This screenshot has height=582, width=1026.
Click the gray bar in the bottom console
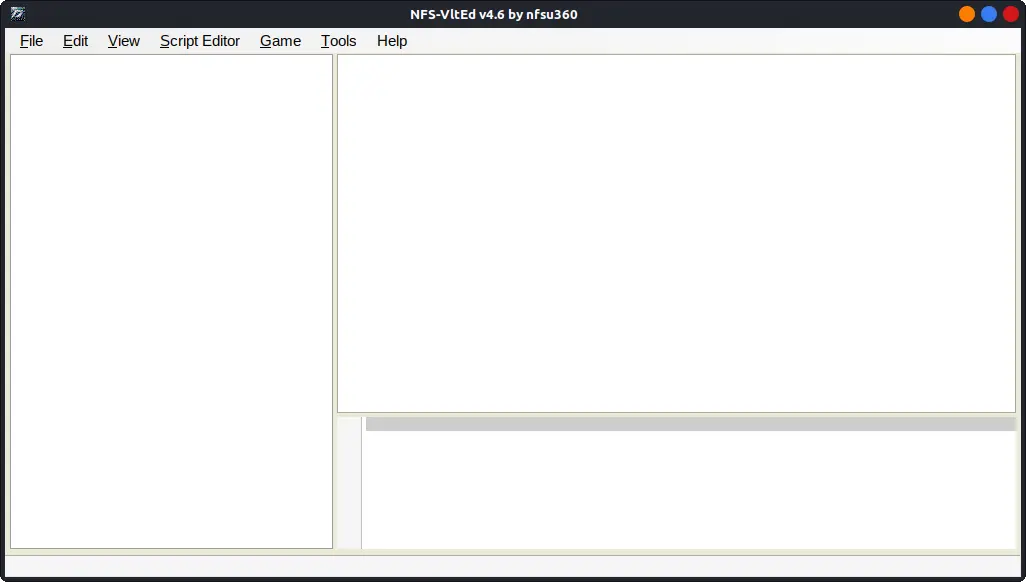(x=690, y=424)
